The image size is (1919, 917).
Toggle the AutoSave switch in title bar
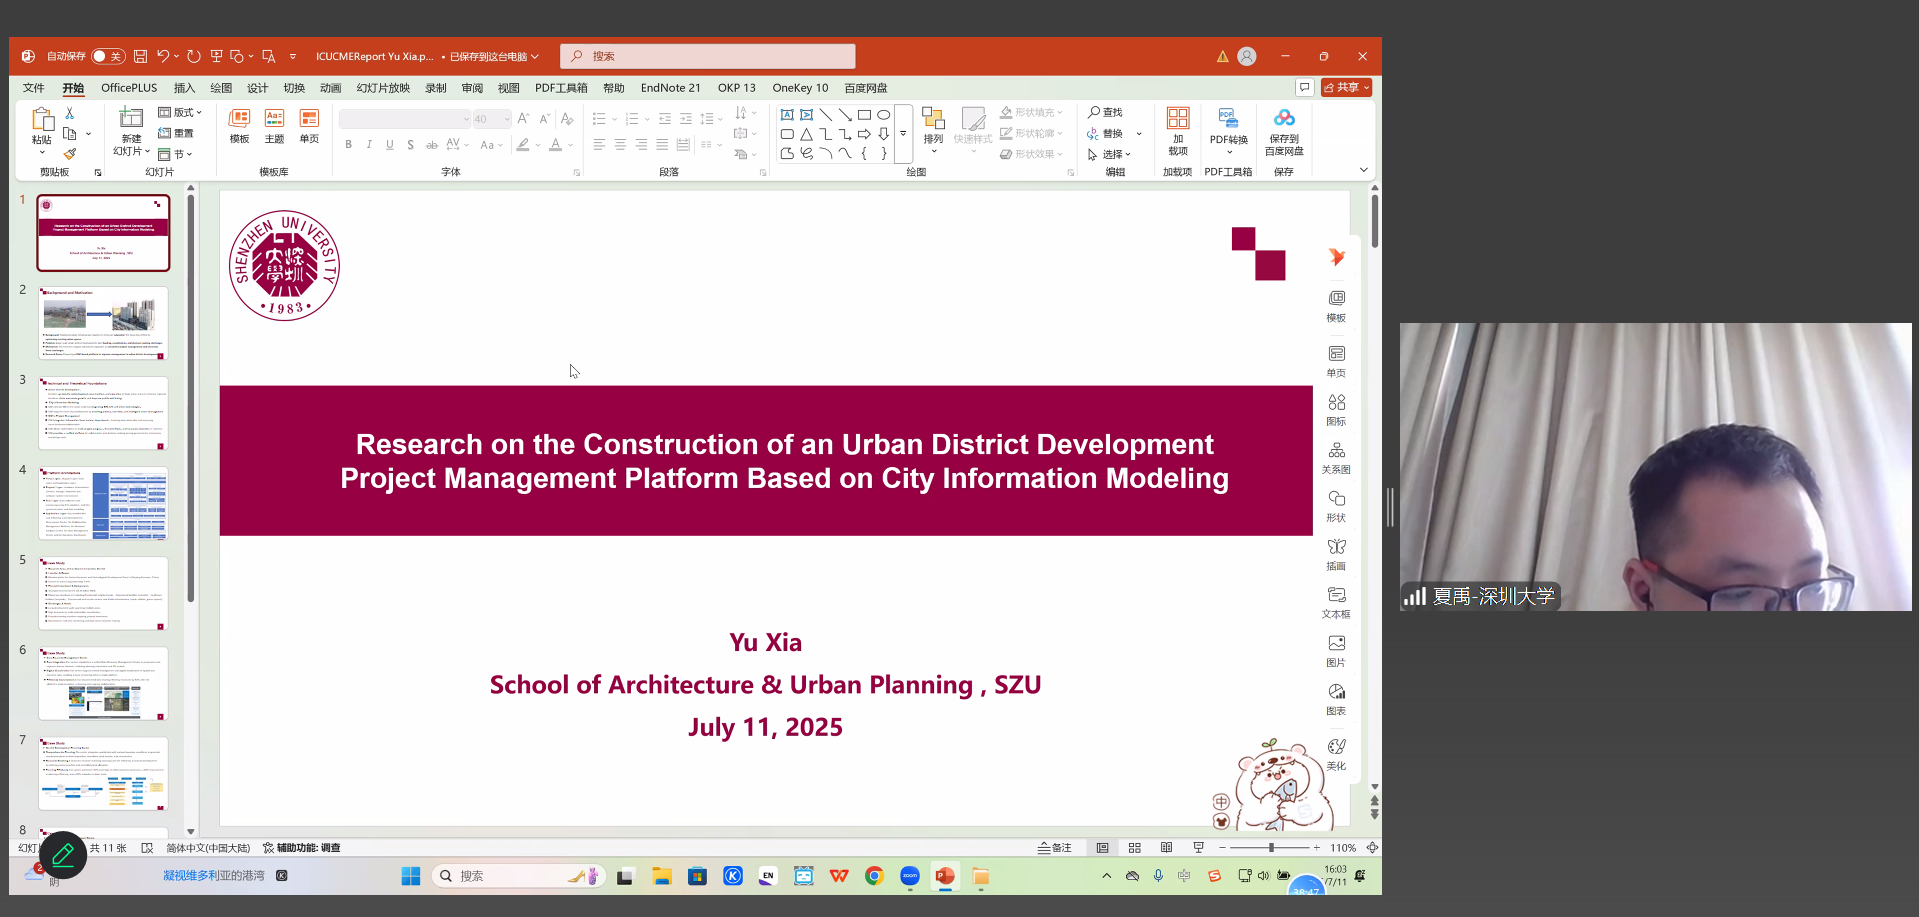pos(107,56)
